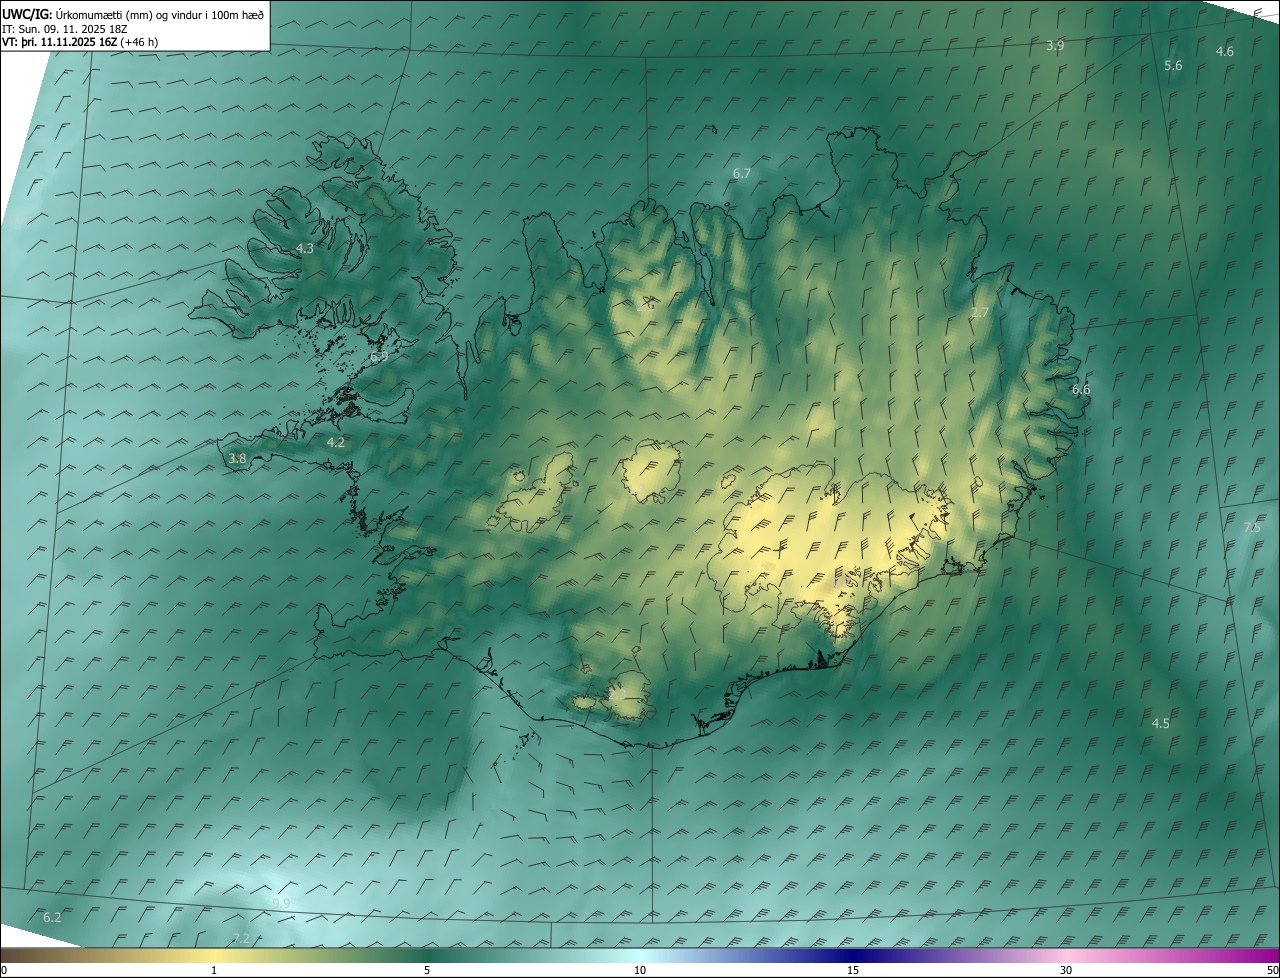Image resolution: width=1280 pixels, height=978 pixels.
Task: Click the 6.6 value off the east coast
Action: point(1081,389)
